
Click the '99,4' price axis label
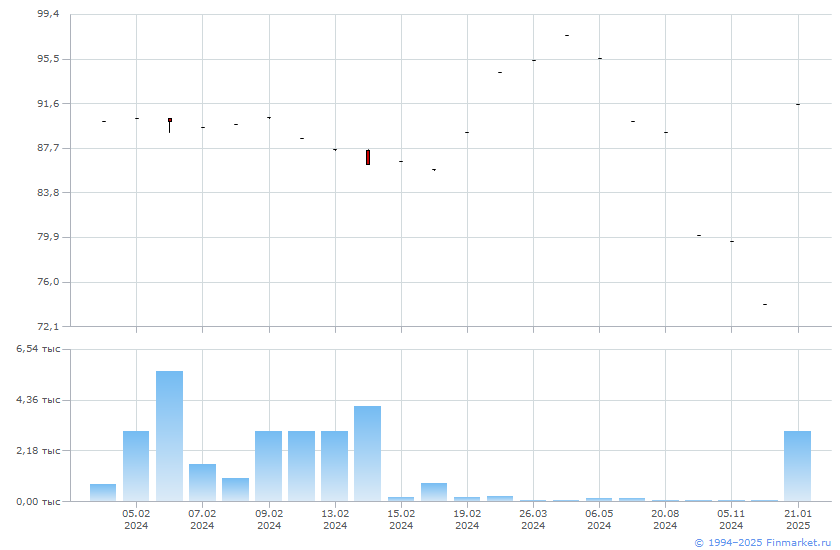pos(48,13)
